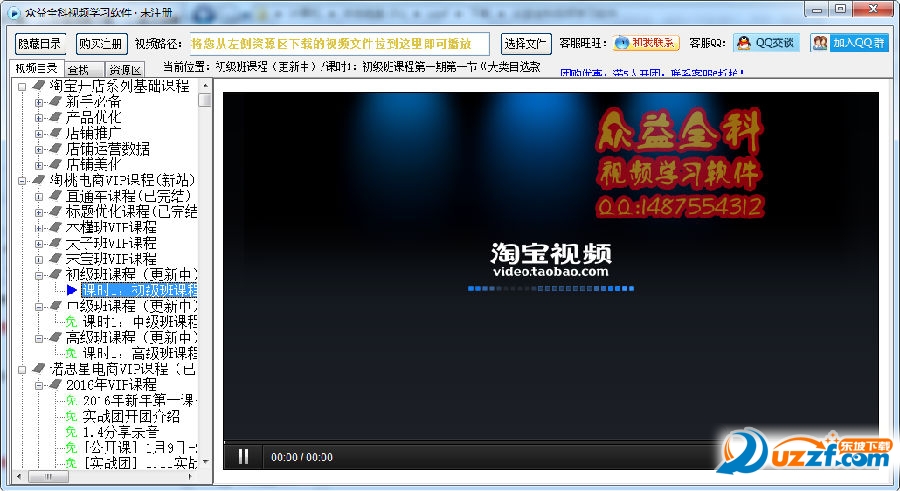Click the book icon beside 初级班课程
This screenshot has height=491, width=900.
(x=55, y=274)
